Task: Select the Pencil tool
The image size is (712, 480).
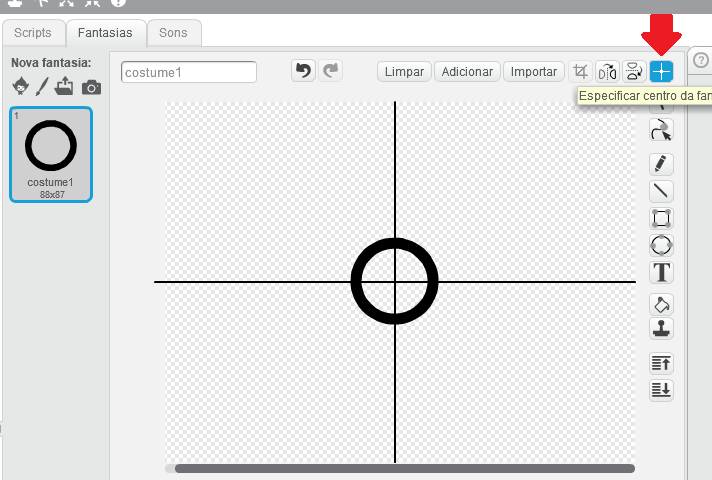Action: [661, 164]
